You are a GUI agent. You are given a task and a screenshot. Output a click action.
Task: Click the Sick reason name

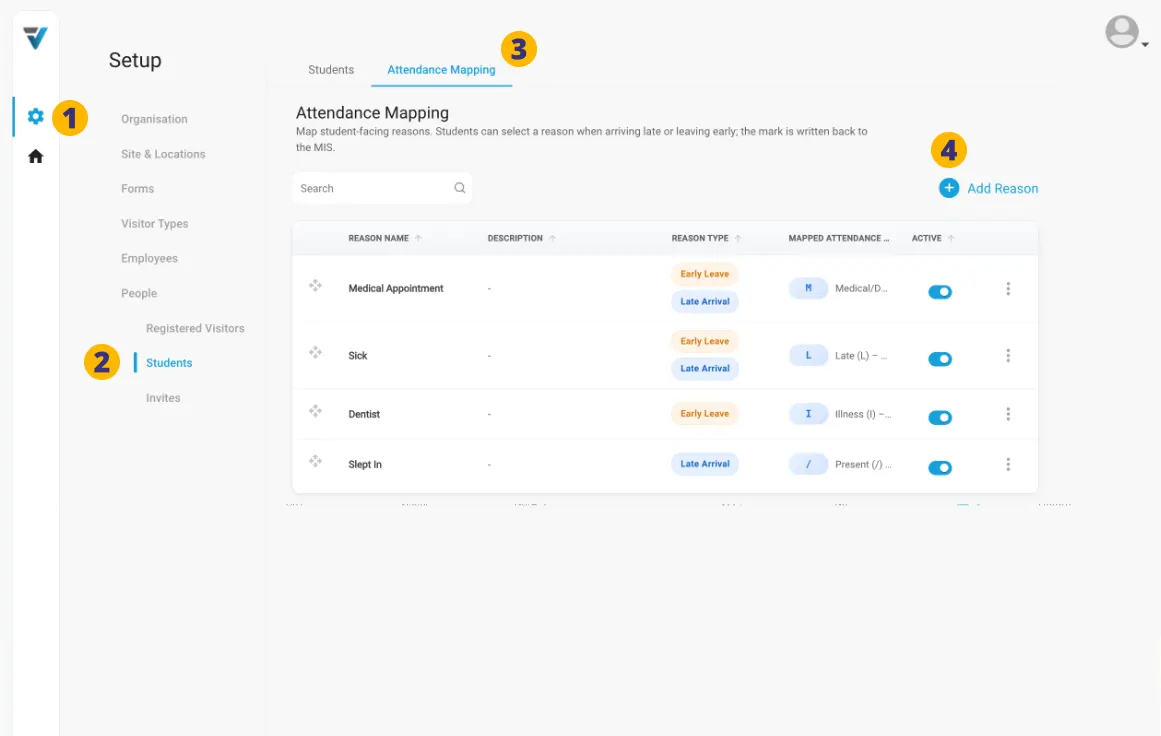(358, 355)
